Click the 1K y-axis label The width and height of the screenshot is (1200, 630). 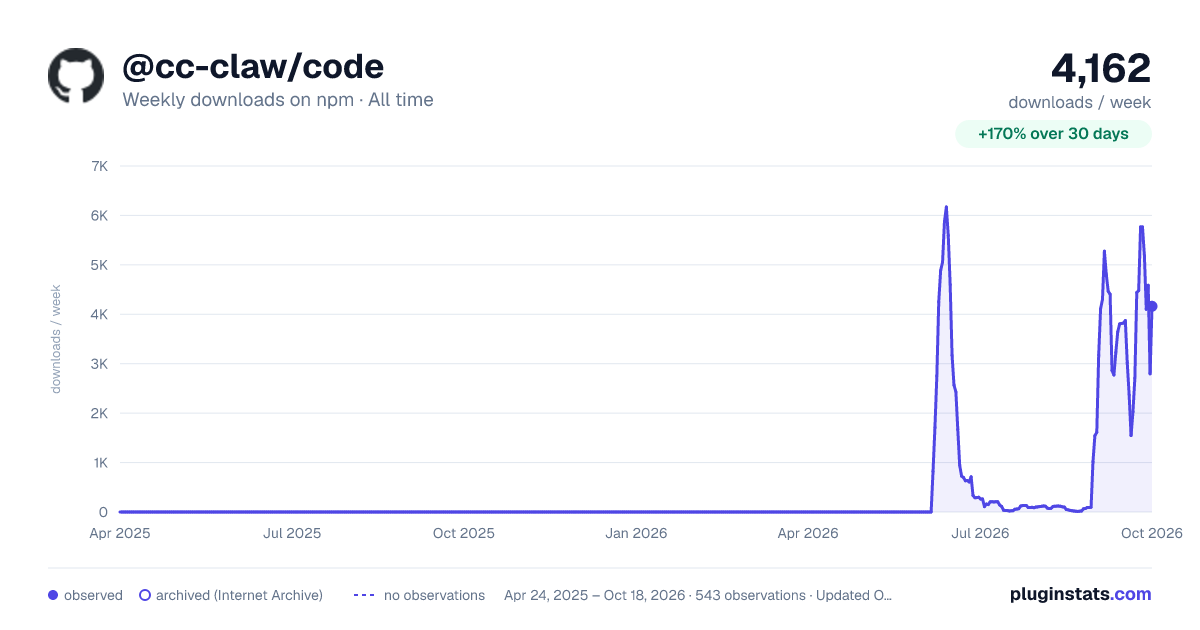click(x=99, y=463)
